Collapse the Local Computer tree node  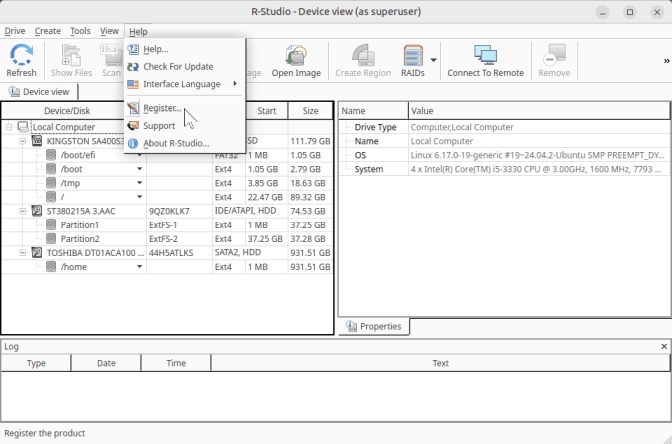point(9,127)
